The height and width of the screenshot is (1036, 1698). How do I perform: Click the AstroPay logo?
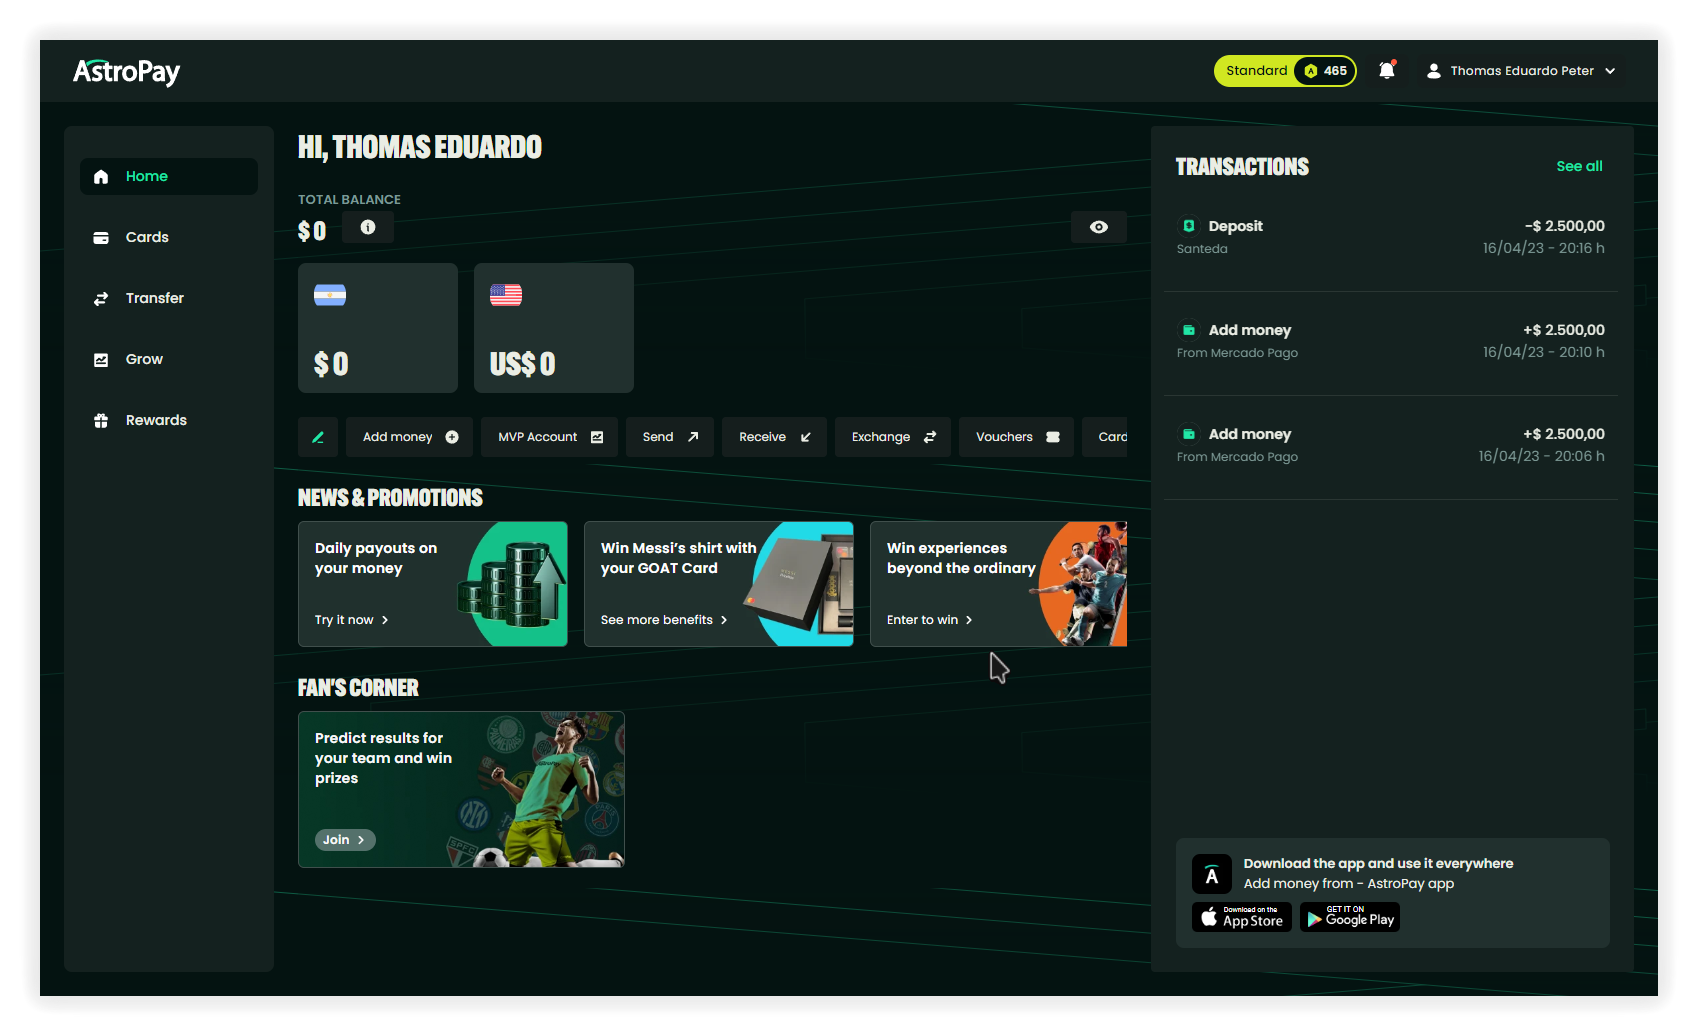(x=126, y=72)
